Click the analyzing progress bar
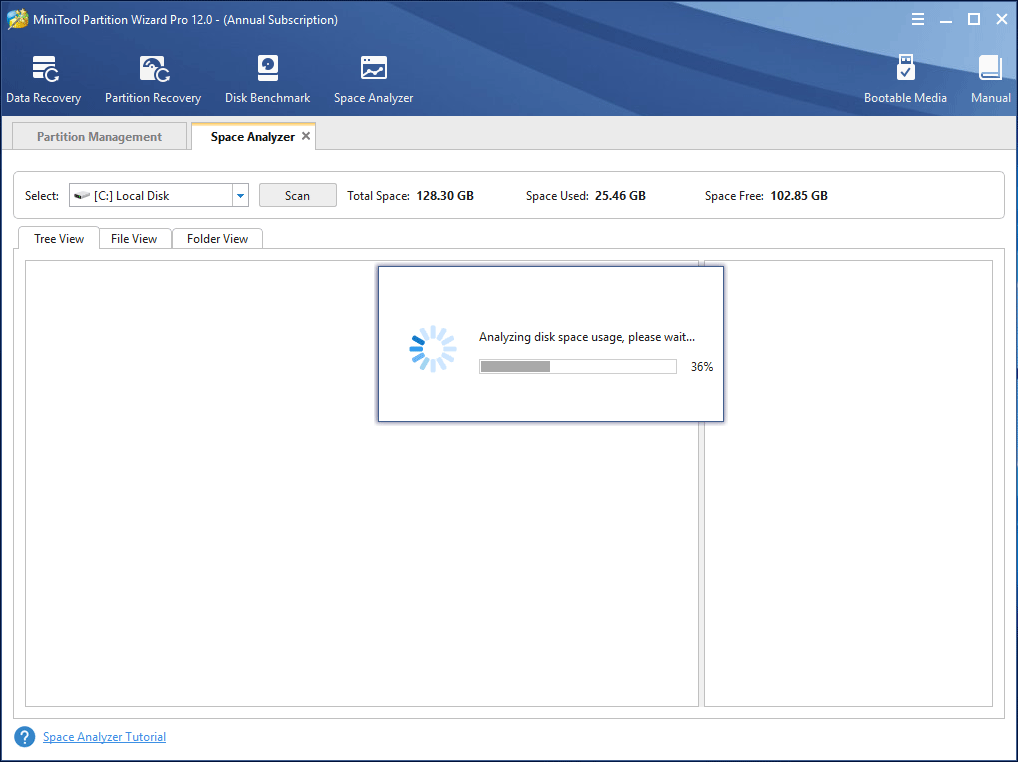 (578, 367)
